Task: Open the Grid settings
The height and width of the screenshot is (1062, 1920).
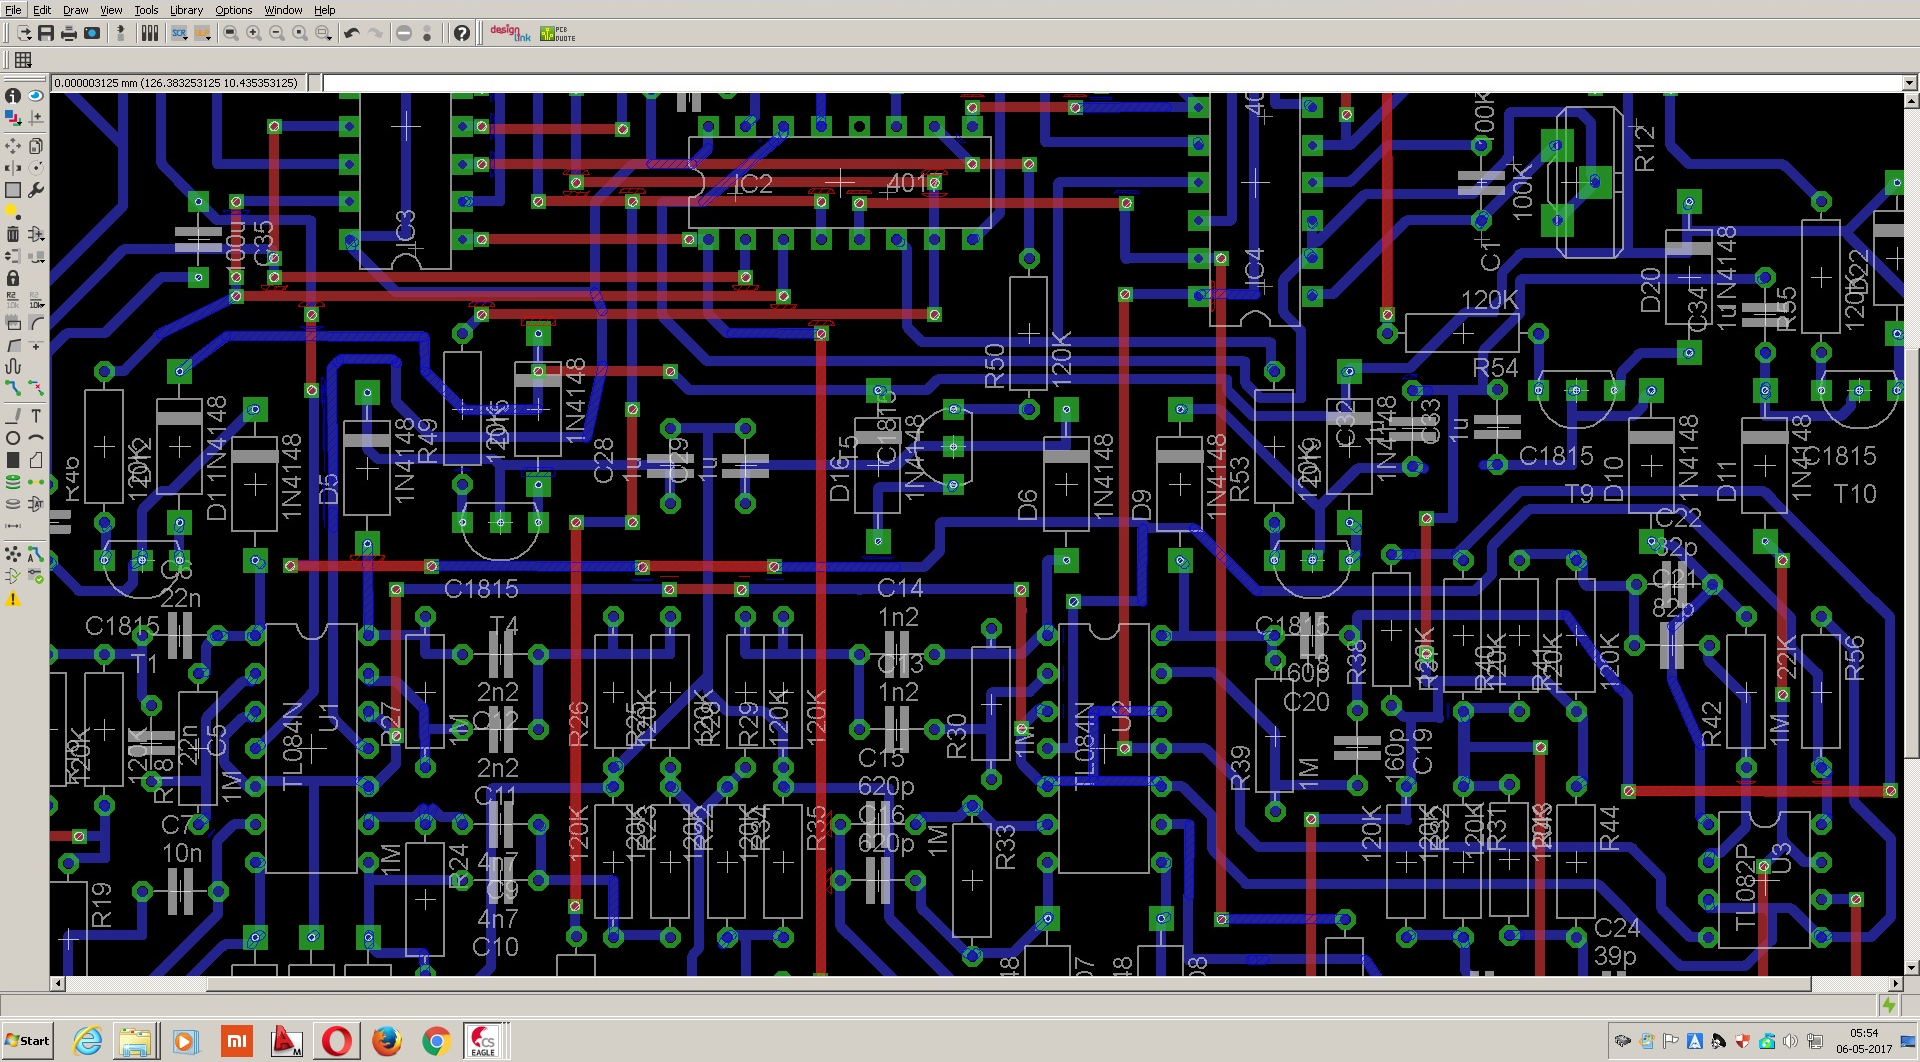Action: (23, 60)
